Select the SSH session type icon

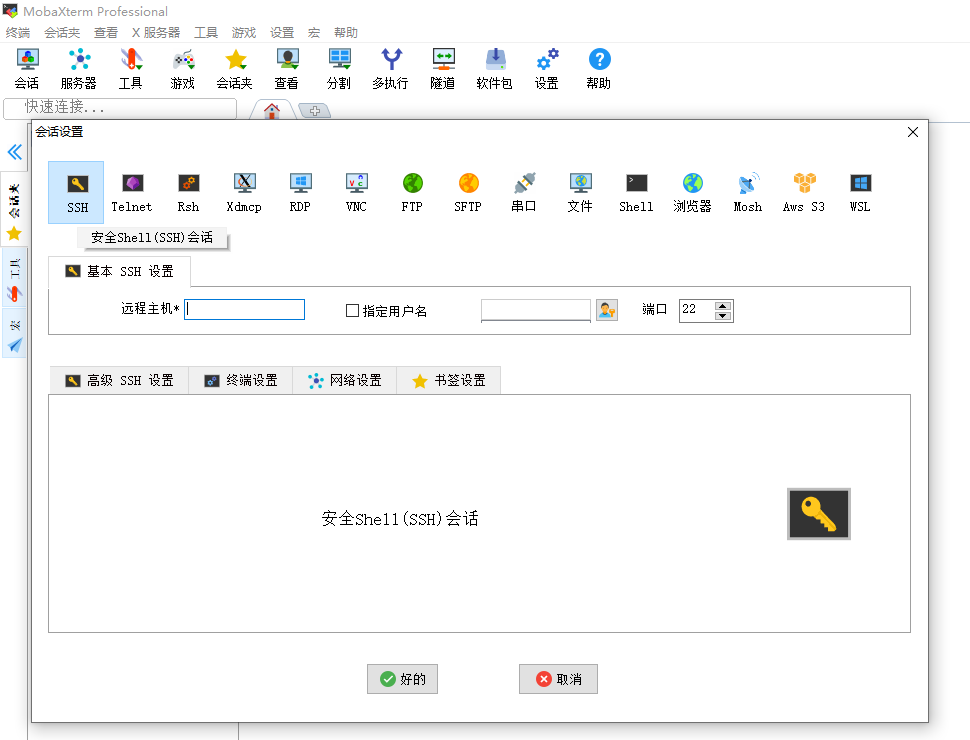click(76, 192)
